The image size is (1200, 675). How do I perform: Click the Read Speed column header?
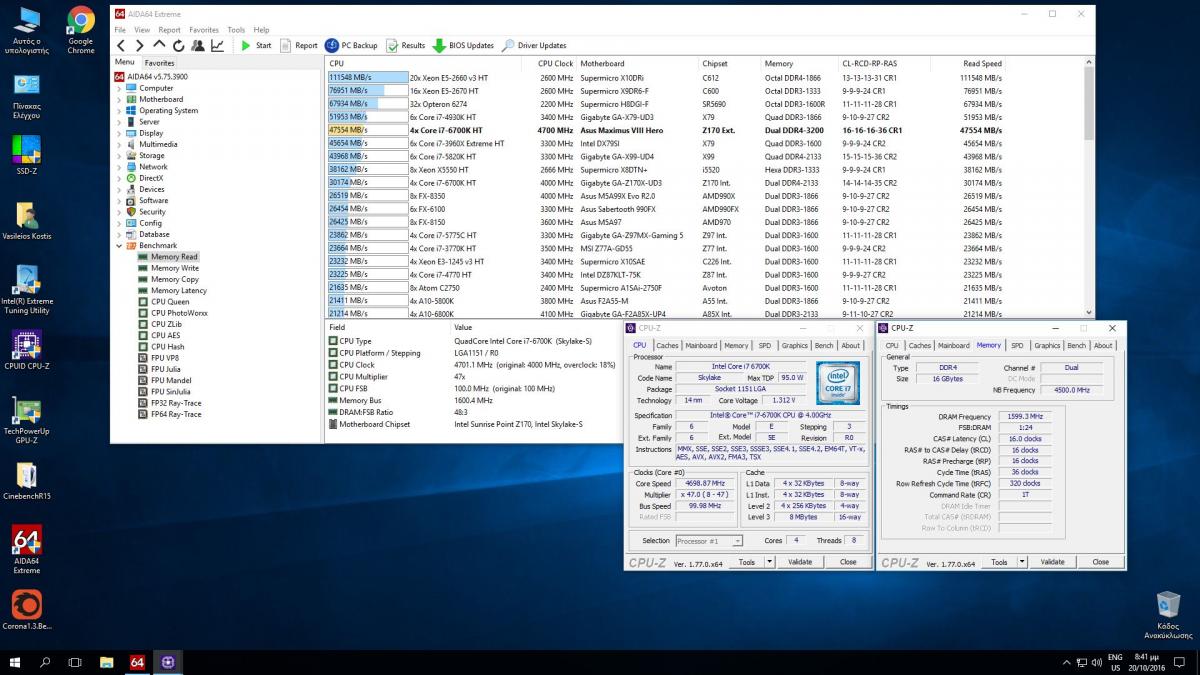point(982,63)
